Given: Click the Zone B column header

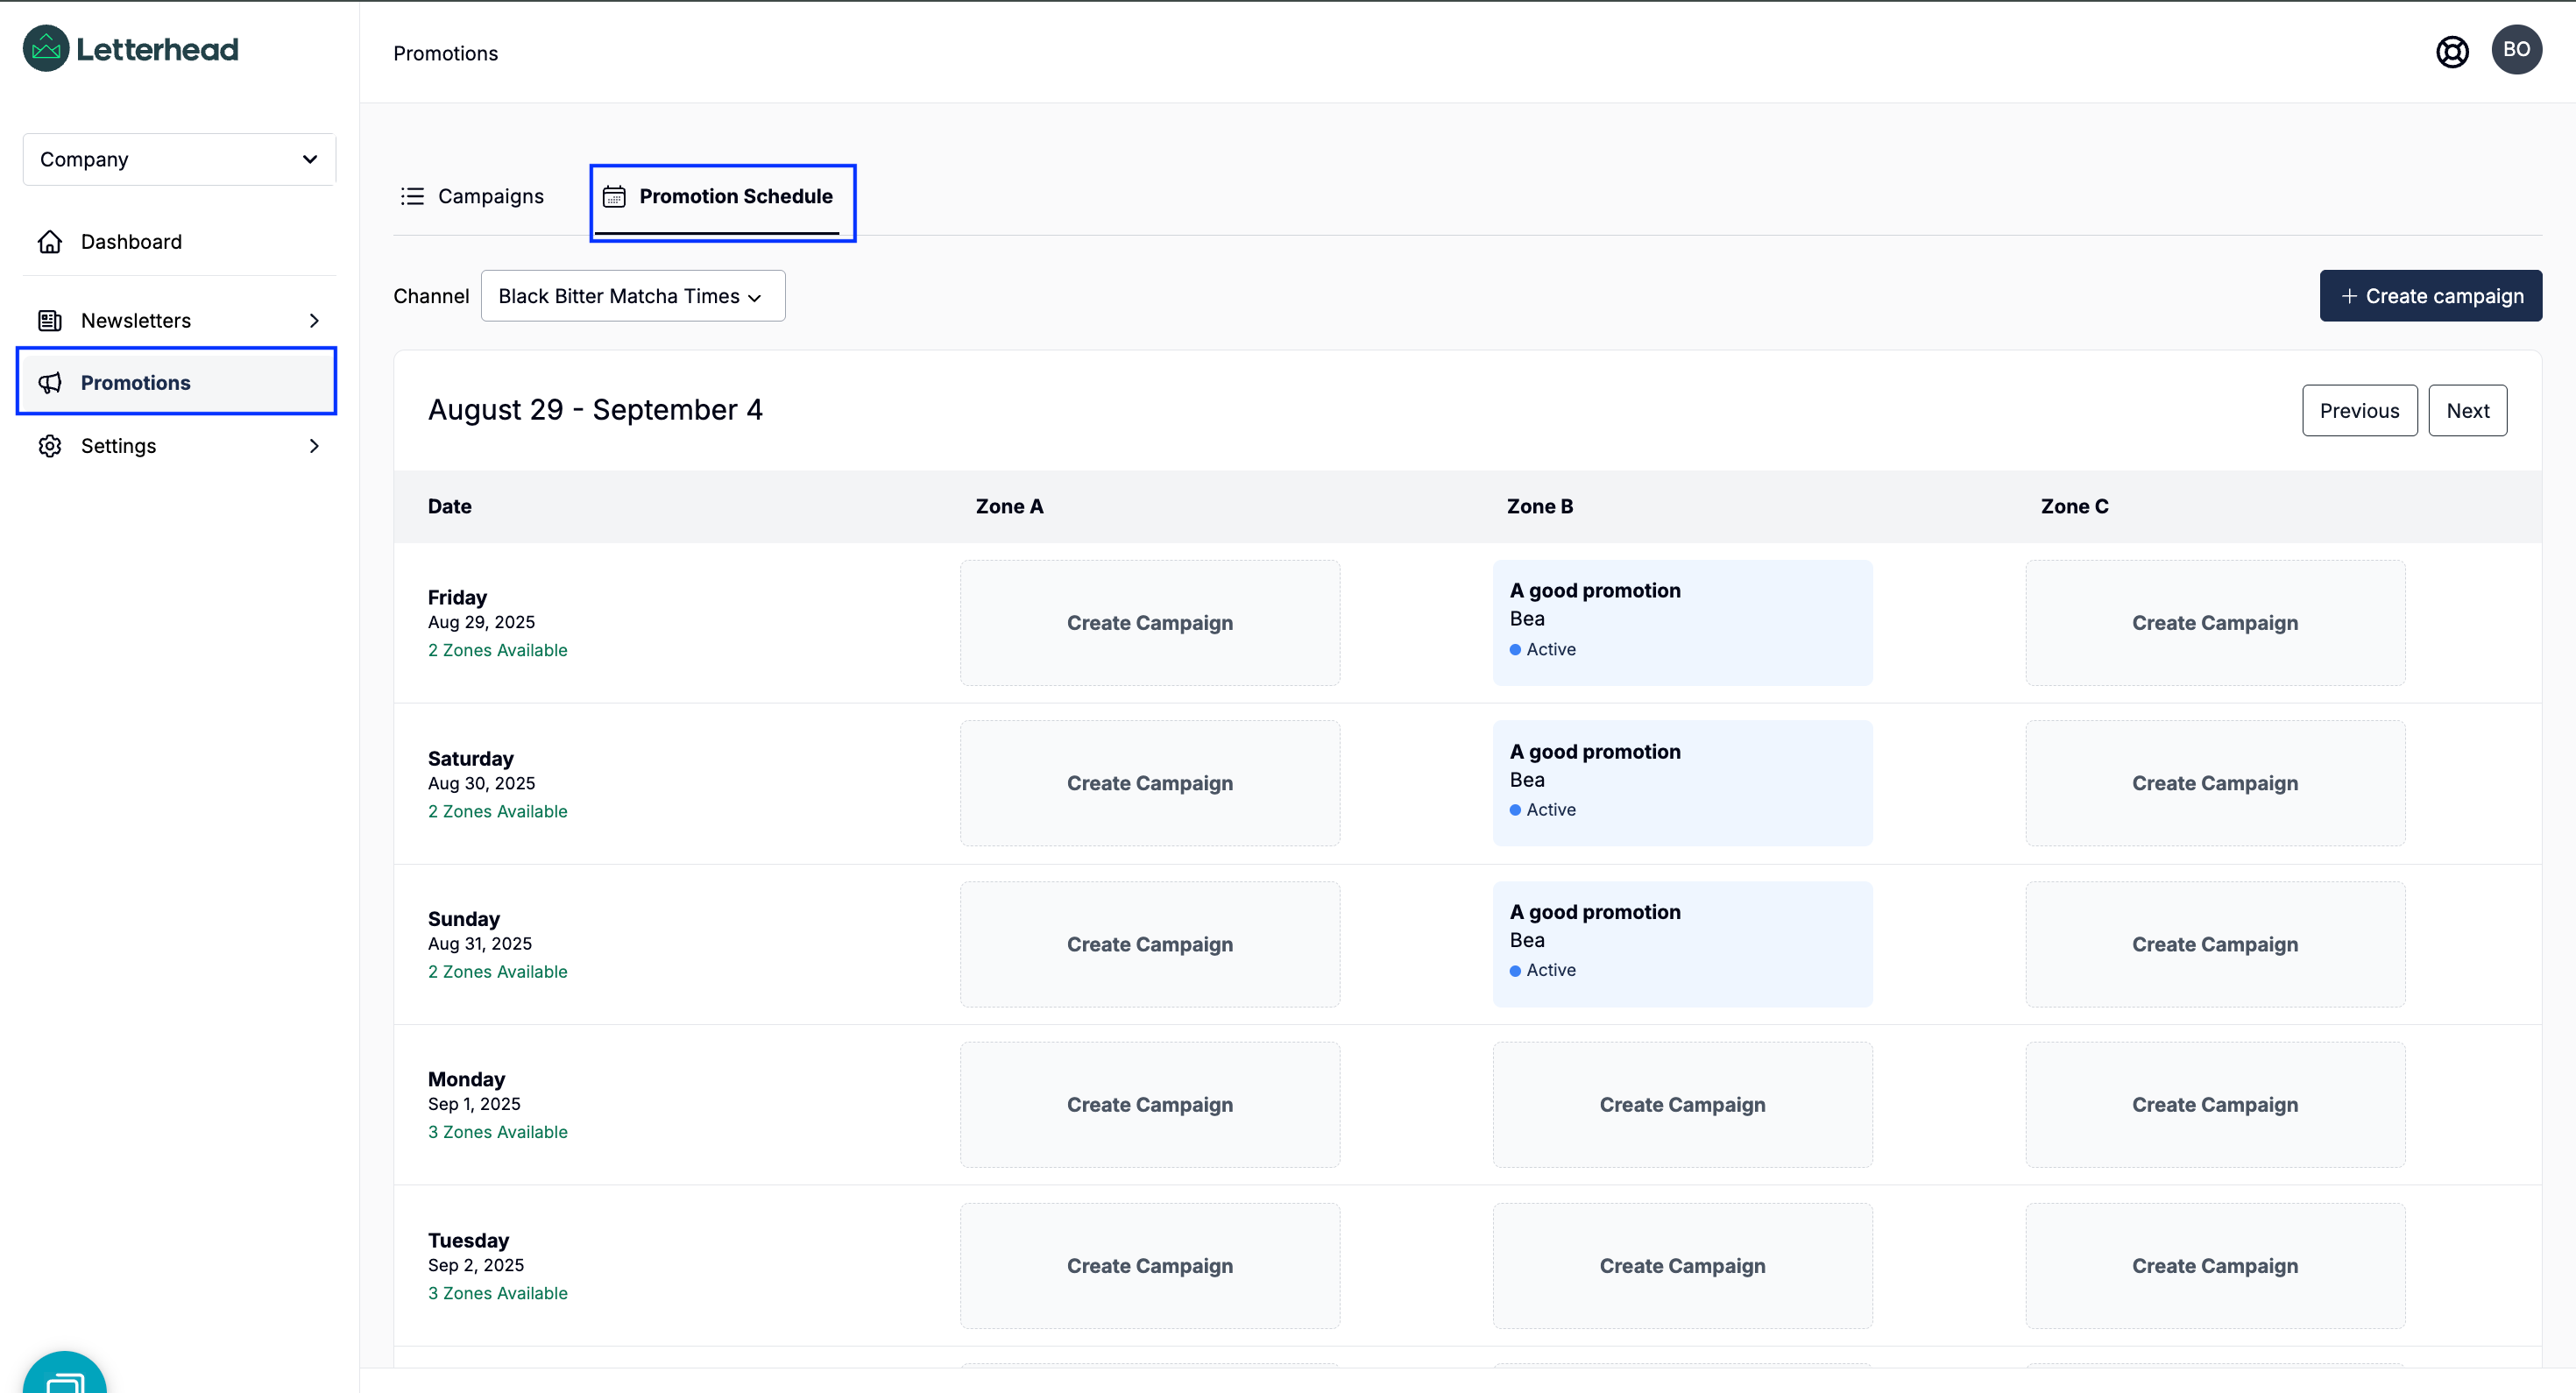Looking at the screenshot, I should (1540, 507).
